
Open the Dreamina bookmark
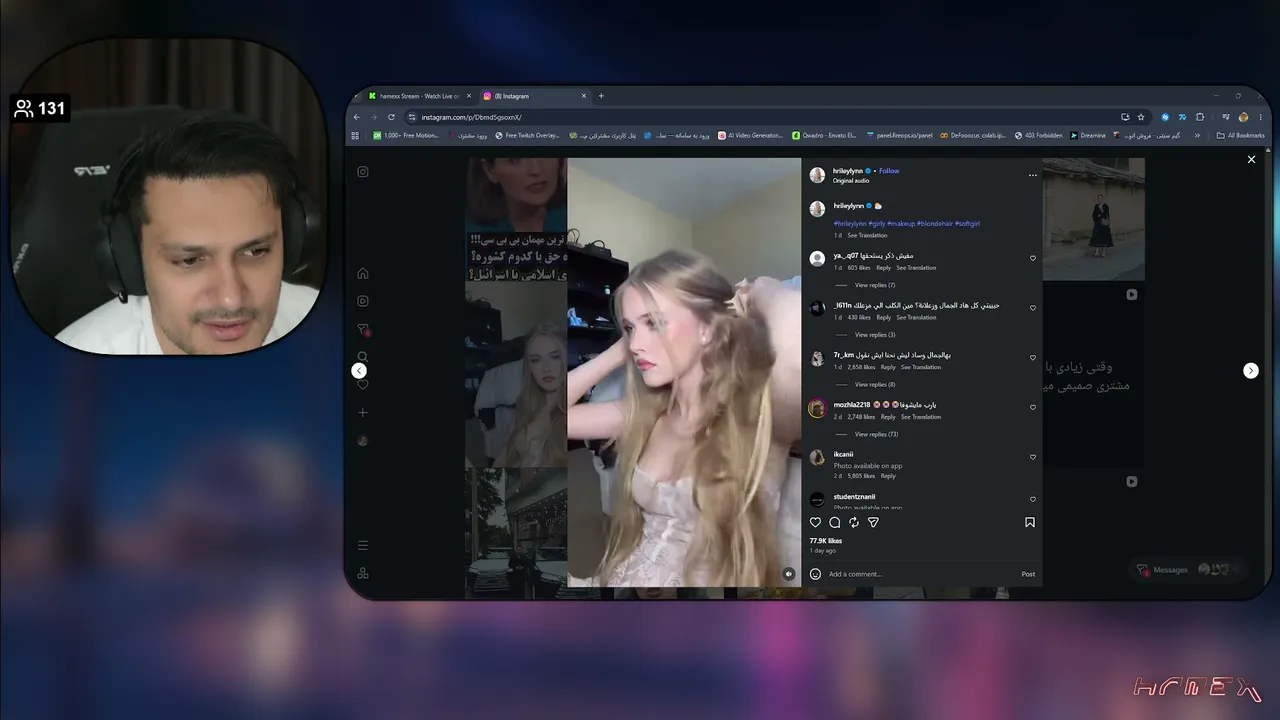point(1088,135)
